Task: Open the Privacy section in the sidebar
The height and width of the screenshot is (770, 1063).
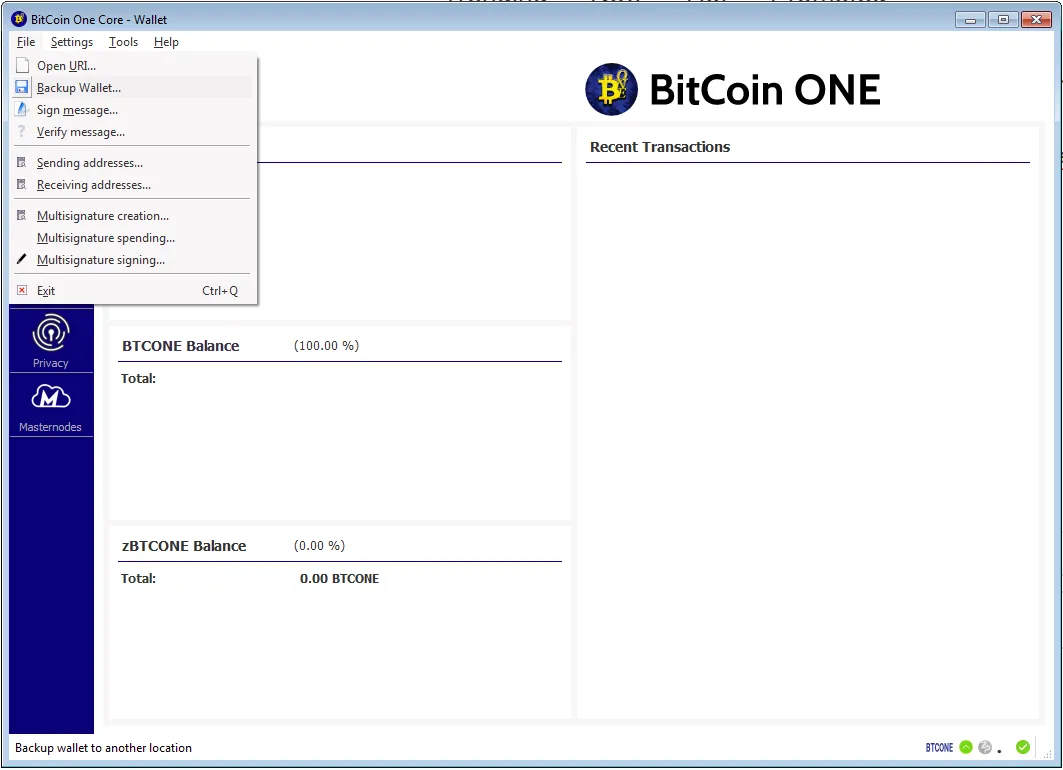Action: click(x=51, y=341)
